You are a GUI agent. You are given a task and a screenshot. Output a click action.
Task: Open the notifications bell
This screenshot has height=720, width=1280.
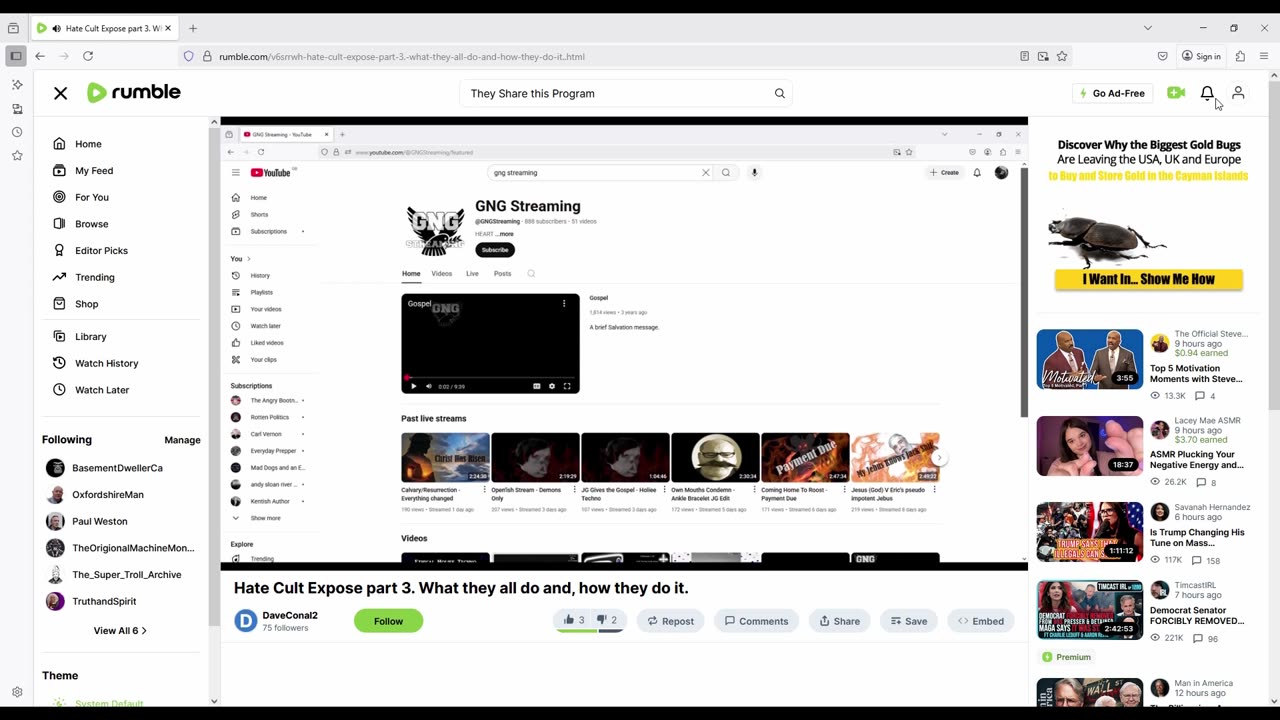tap(1207, 93)
